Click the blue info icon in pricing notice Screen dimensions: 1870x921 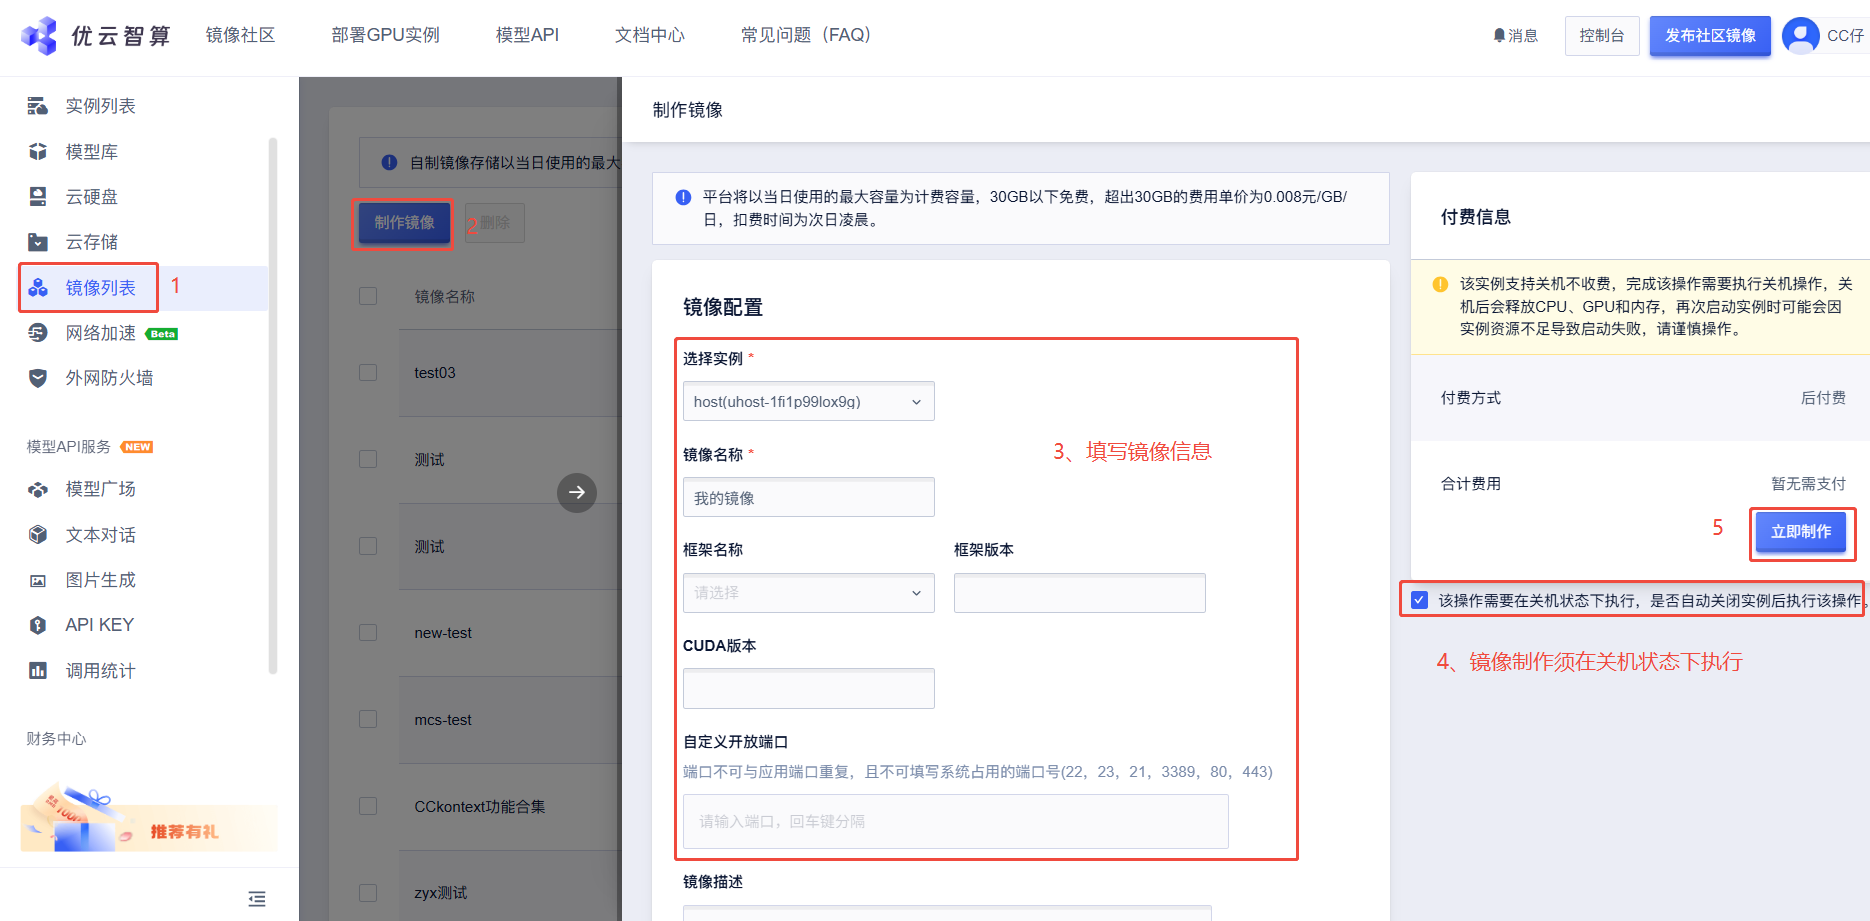pos(683,197)
